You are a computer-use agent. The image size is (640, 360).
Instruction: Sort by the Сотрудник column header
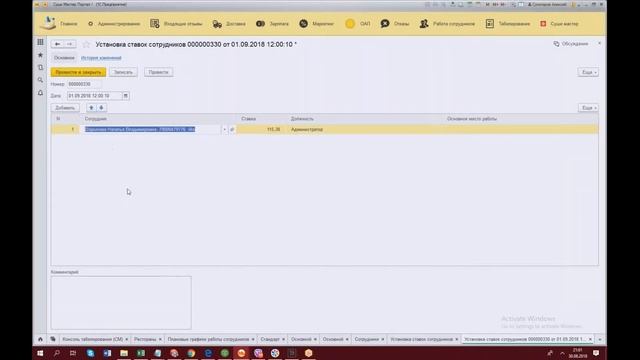[x=96, y=119]
